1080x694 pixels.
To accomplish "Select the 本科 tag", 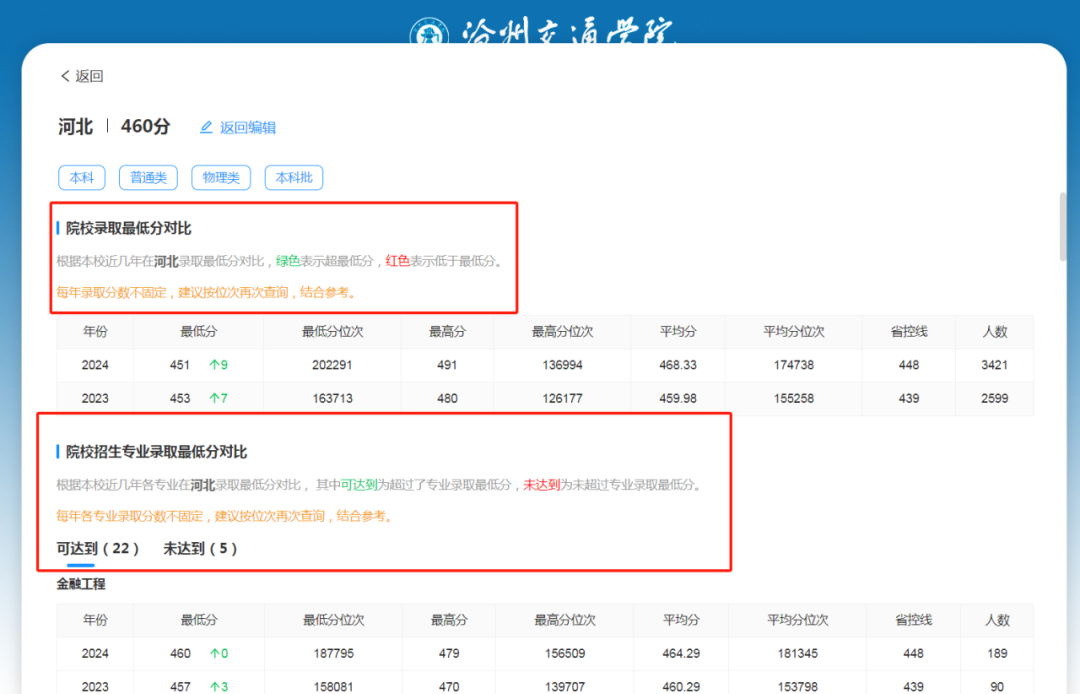I will pos(82,178).
